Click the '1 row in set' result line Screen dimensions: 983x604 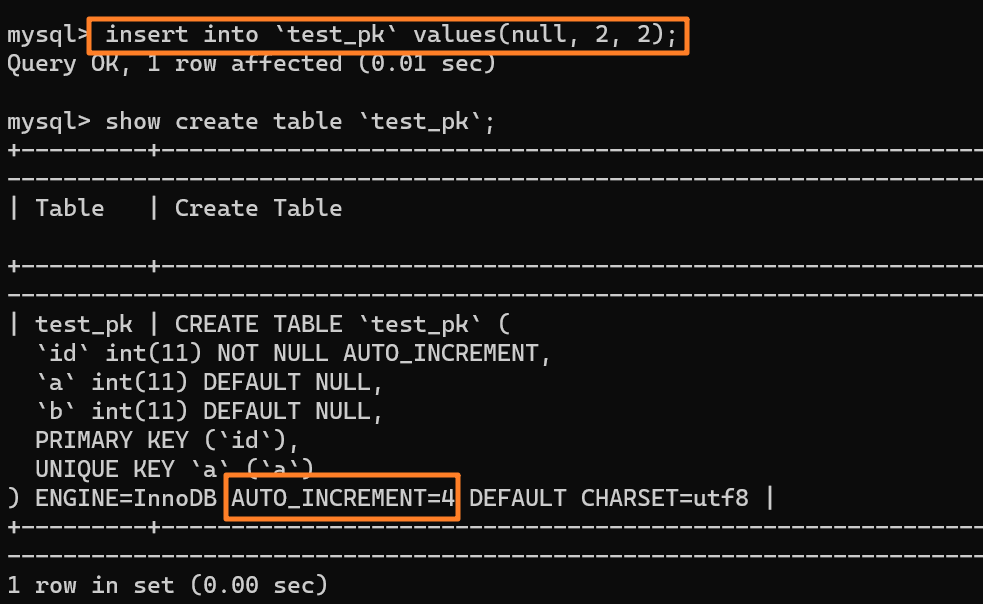click(167, 584)
